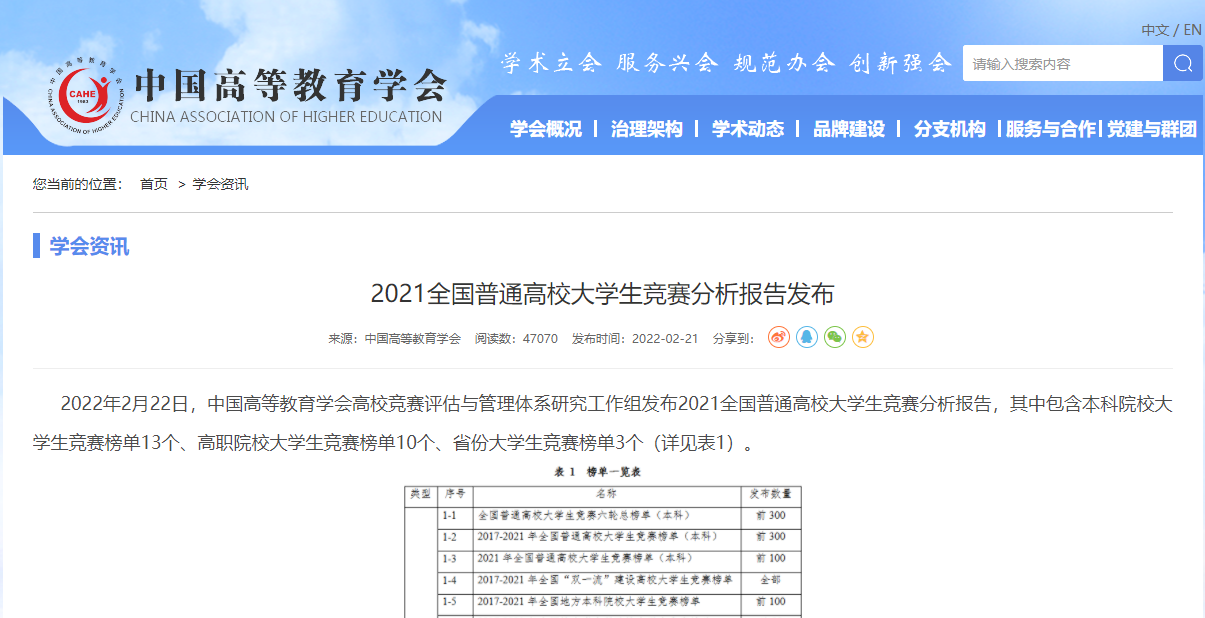Click 2017-2021年全国普通高校大学生竞赛榜单（本科） in the table

pyautogui.click(x=597, y=537)
